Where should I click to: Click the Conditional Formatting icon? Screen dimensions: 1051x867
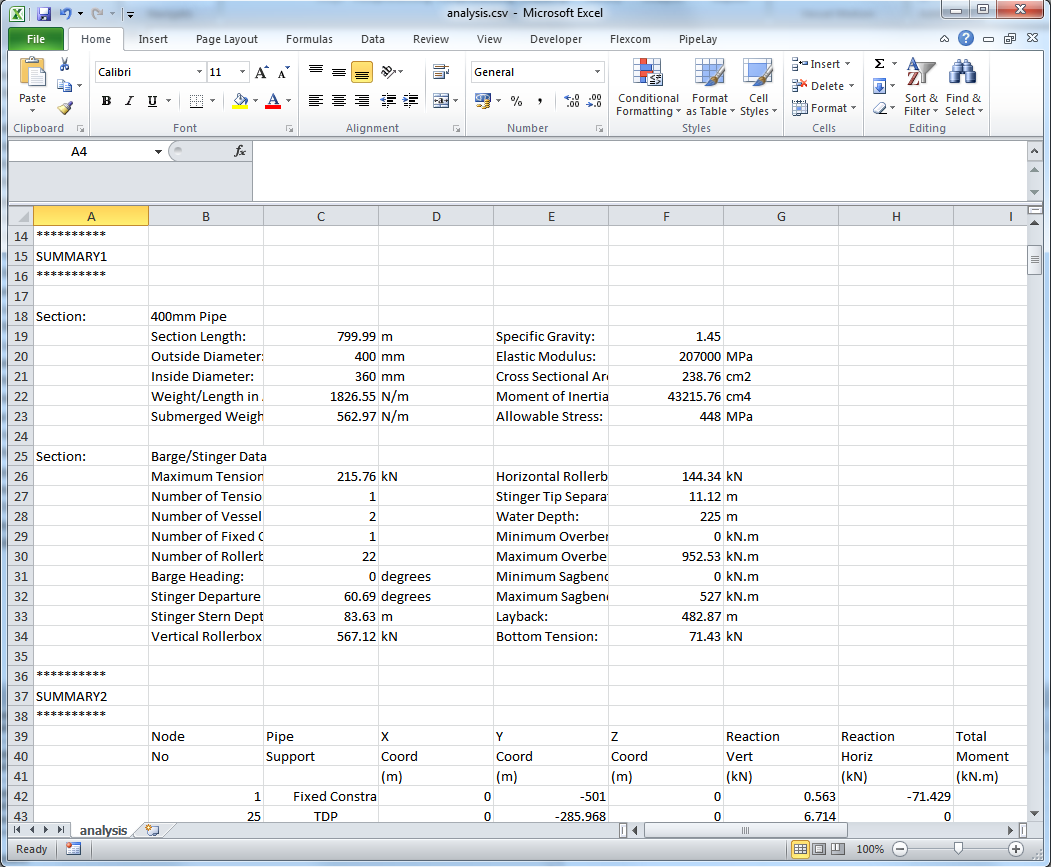[x=648, y=74]
